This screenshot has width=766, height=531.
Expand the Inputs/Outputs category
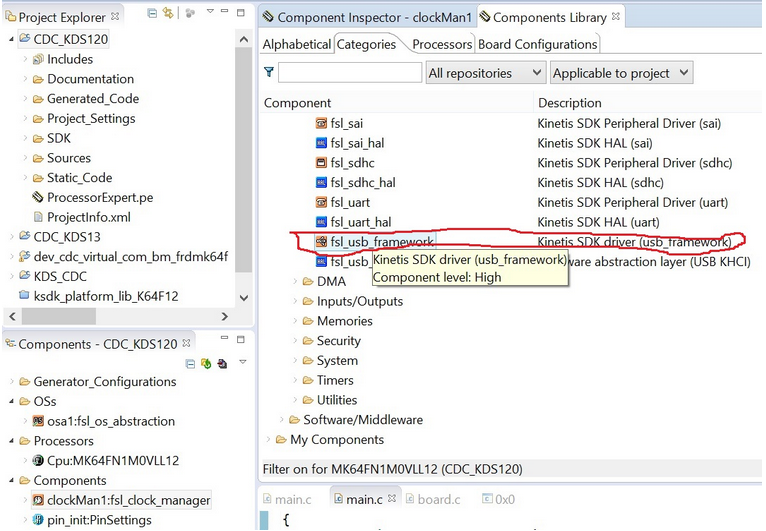point(295,301)
